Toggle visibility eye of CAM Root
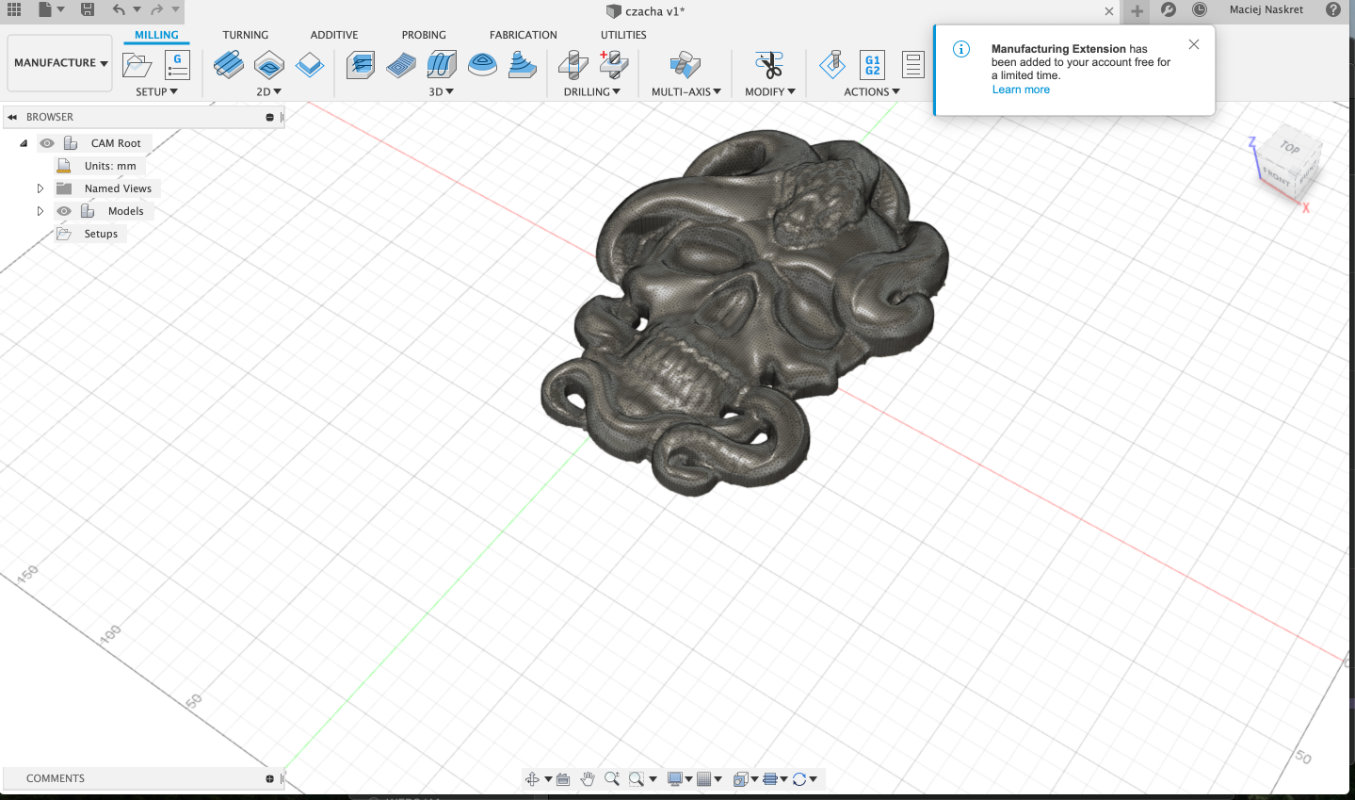 47,143
